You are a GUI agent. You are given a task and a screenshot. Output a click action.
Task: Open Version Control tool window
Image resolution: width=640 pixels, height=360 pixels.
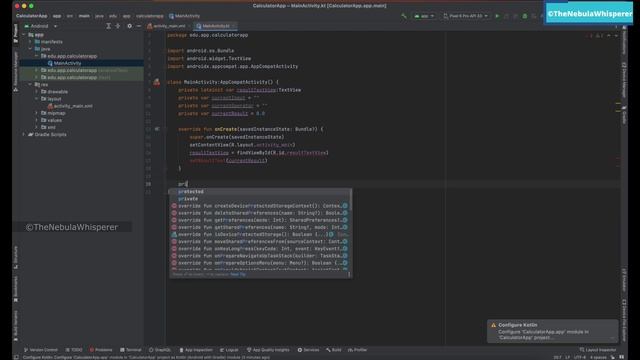41,350
